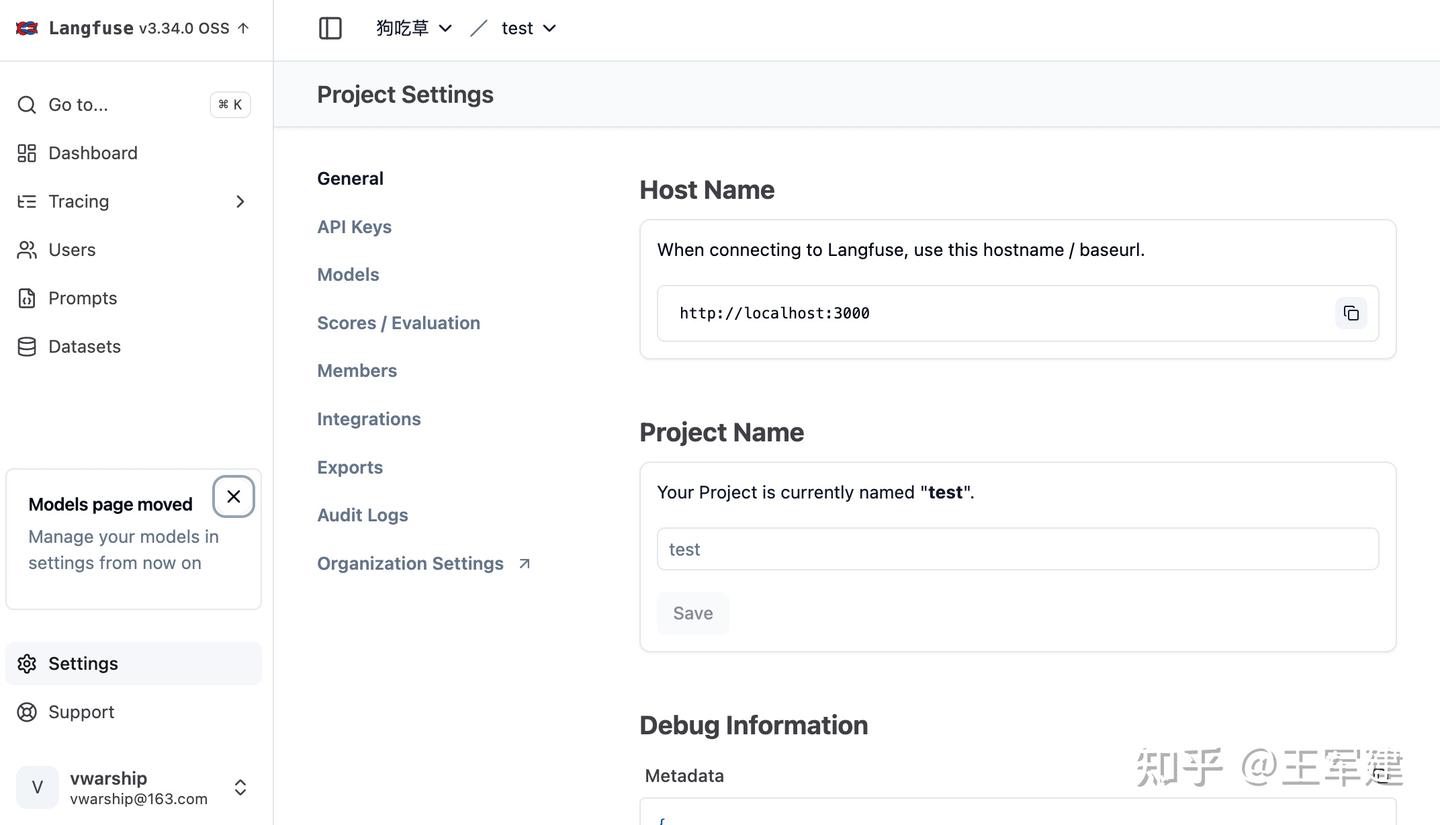The height and width of the screenshot is (825, 1440).
Task: Switch to the API Keys settings tab
Action: pyautogui.click(x=354, y=227)
